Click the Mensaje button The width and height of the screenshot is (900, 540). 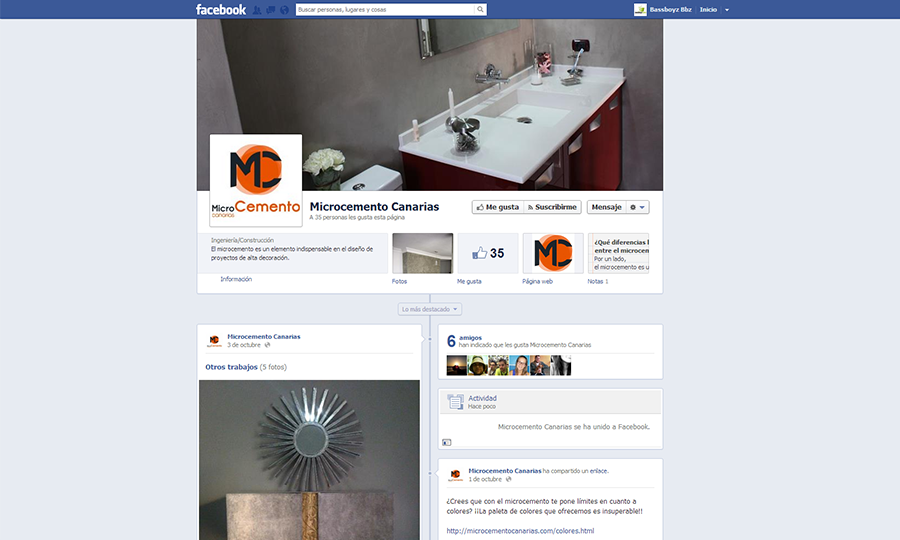pos(607,207)
